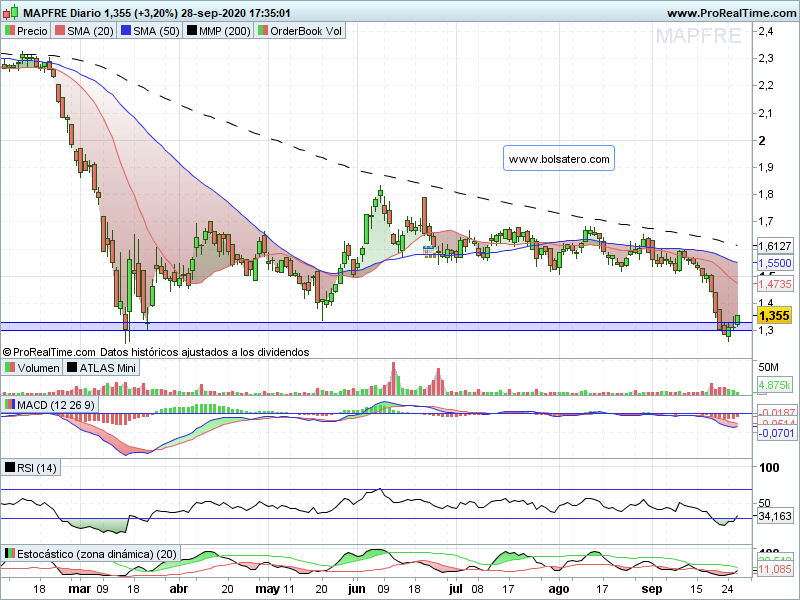The image size is (800, 600).
Task: Click the 2,4 price axis label
Action: (x=766, y=31)
